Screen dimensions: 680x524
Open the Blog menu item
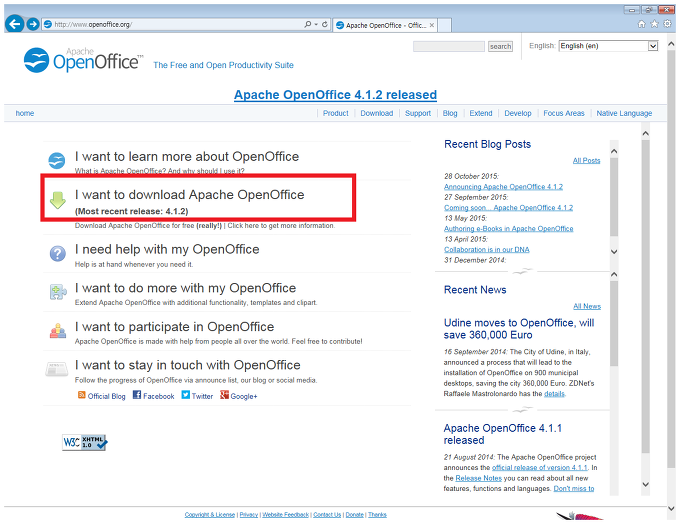click(450, 113)
